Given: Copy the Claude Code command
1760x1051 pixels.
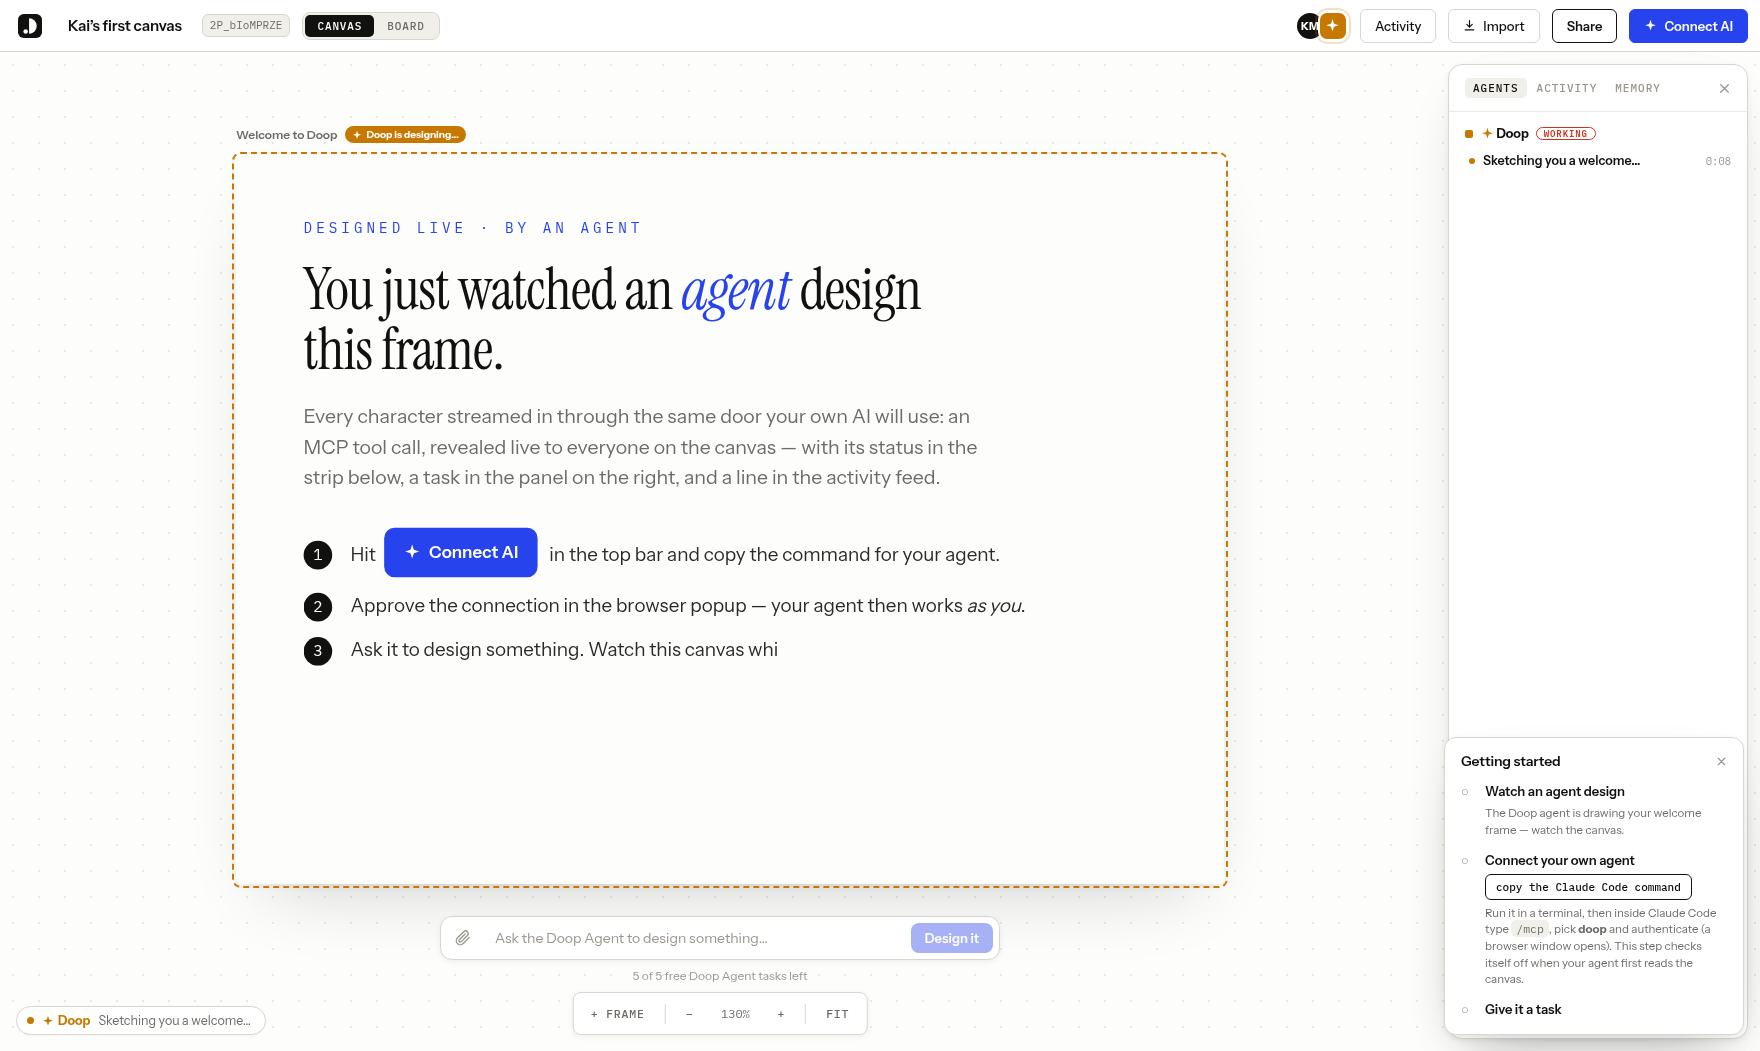Looking at the screenshot, I should pyautogui.click(x=1588, y=887).
